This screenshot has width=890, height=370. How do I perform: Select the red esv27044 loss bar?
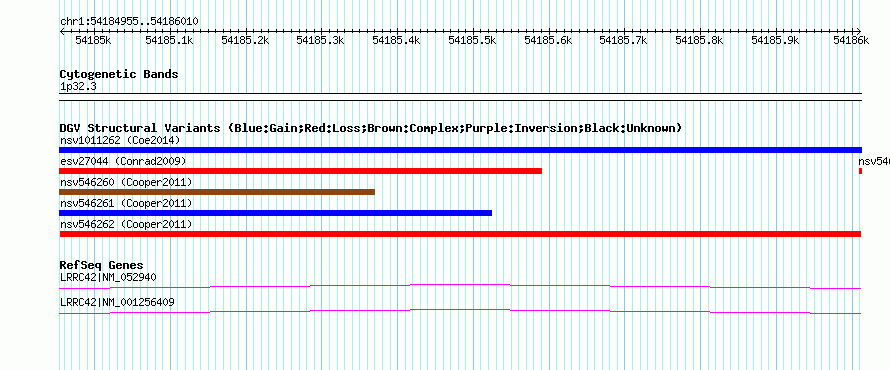click(x=300, y=171)
